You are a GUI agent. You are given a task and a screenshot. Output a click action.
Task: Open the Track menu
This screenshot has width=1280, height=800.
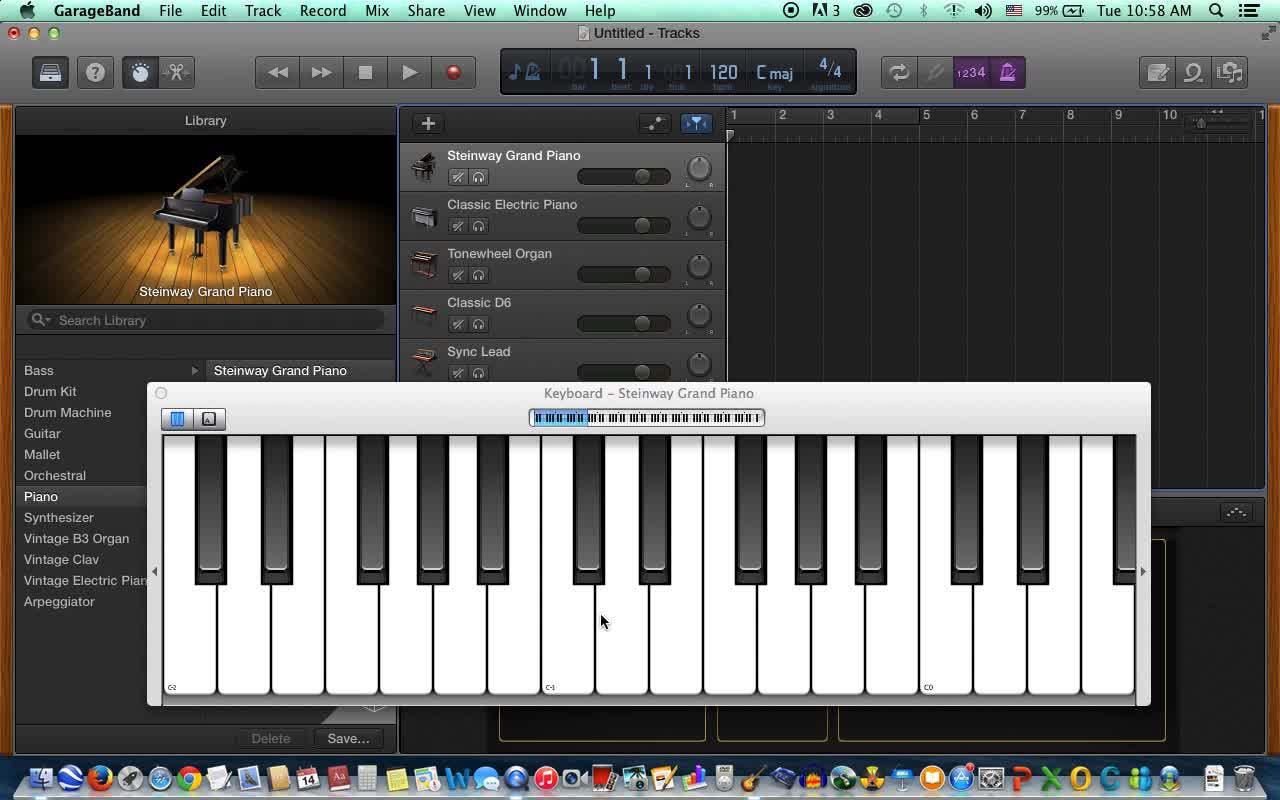pos(263,11)
